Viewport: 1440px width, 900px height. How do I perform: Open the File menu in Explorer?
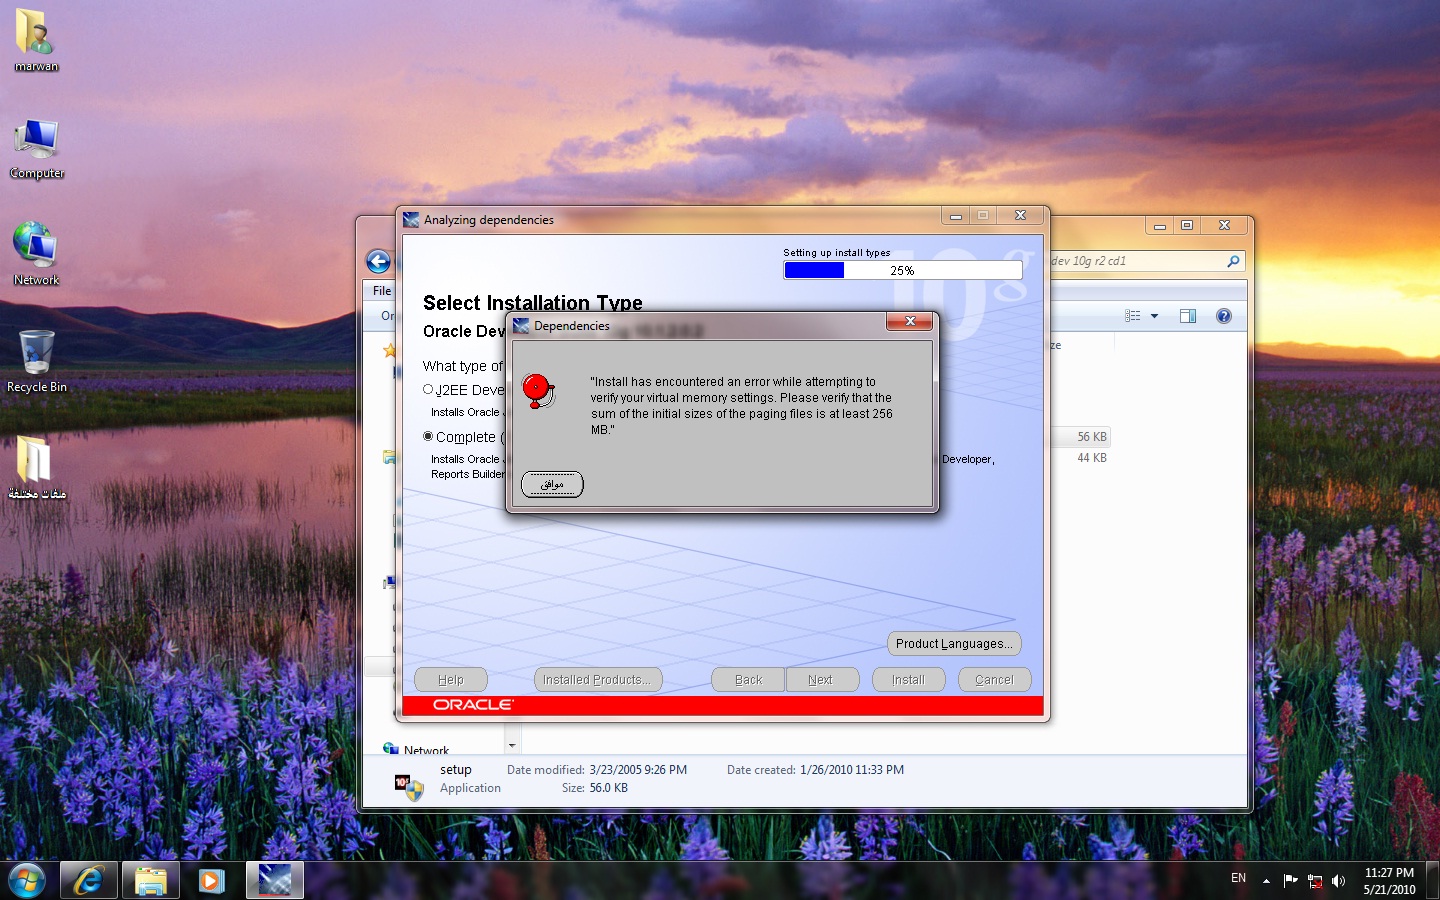point(382,291)
